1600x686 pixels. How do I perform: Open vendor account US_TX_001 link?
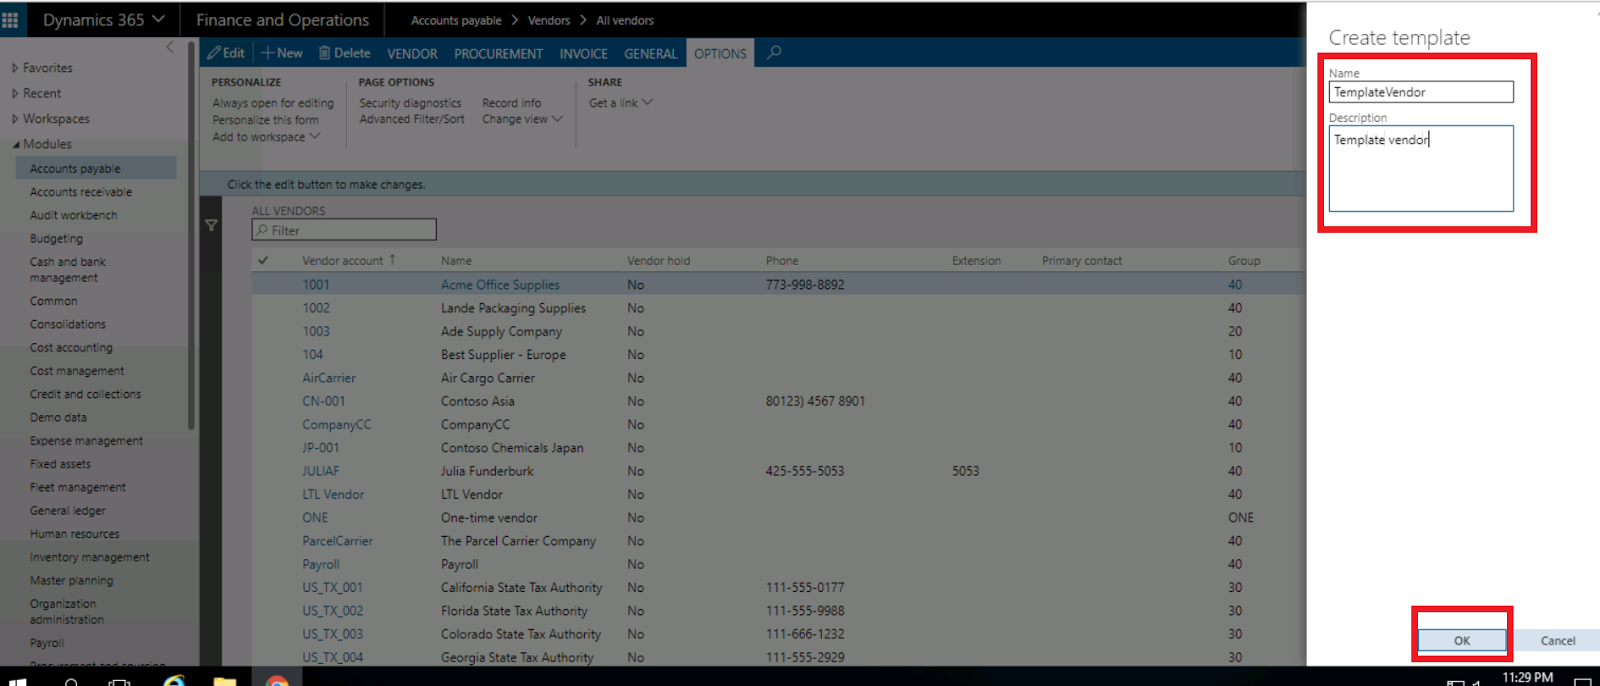[x=333, y=588]
